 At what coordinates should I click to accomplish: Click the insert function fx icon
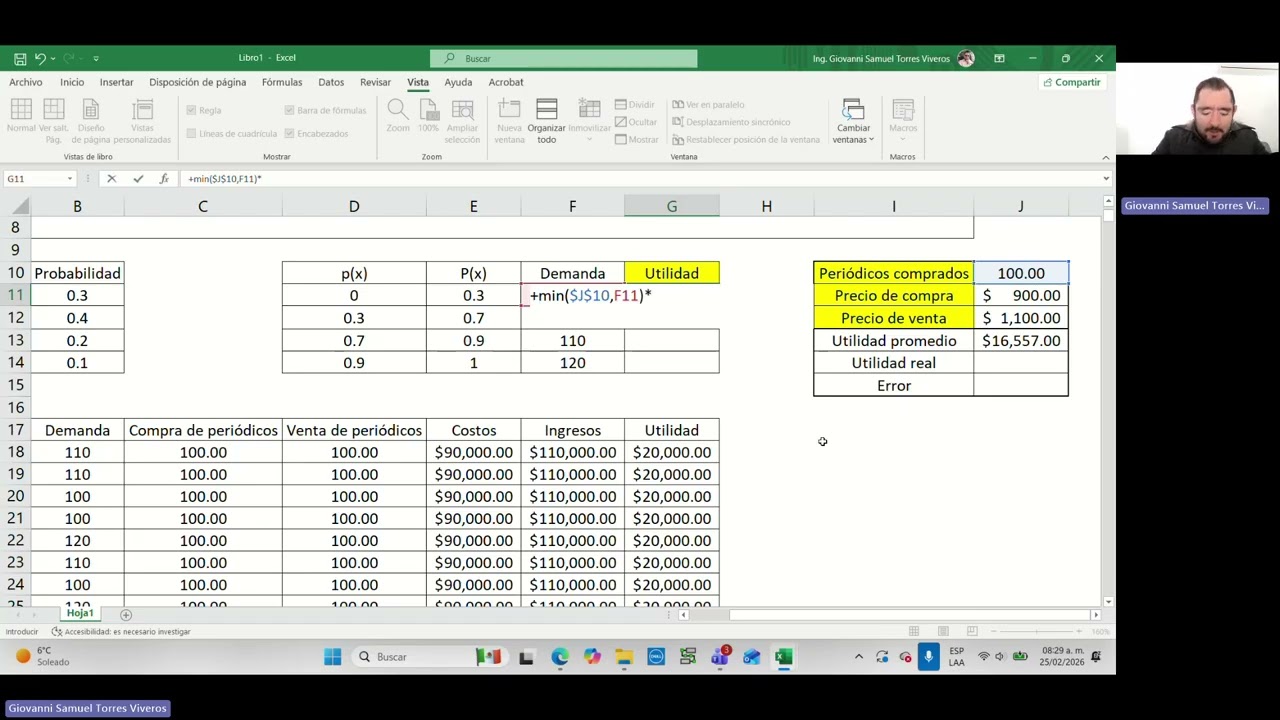(164, 179)
